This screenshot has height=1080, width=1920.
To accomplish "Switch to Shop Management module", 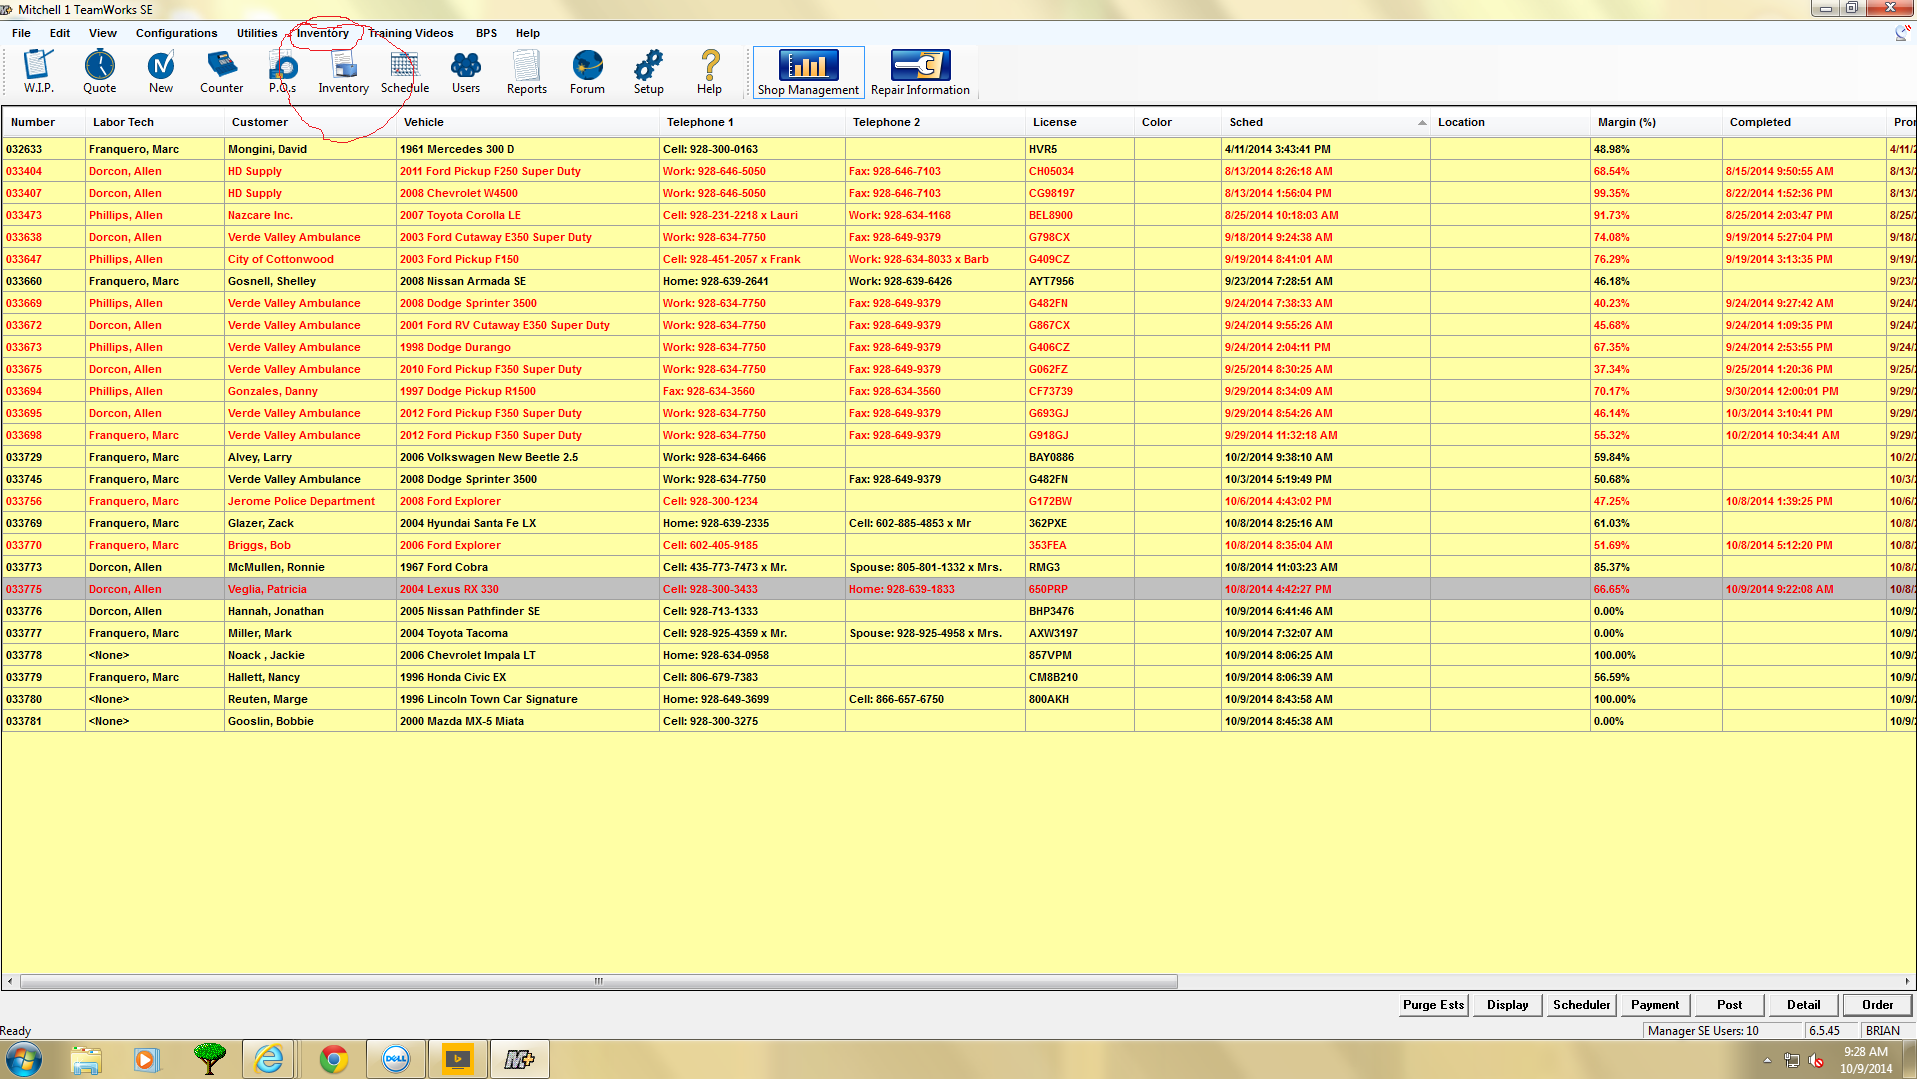I will pos(808,72).
